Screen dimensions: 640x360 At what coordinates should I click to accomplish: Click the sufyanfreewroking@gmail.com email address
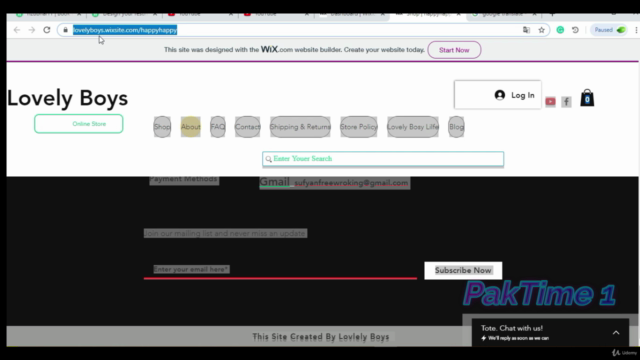[x=351, y=183]
